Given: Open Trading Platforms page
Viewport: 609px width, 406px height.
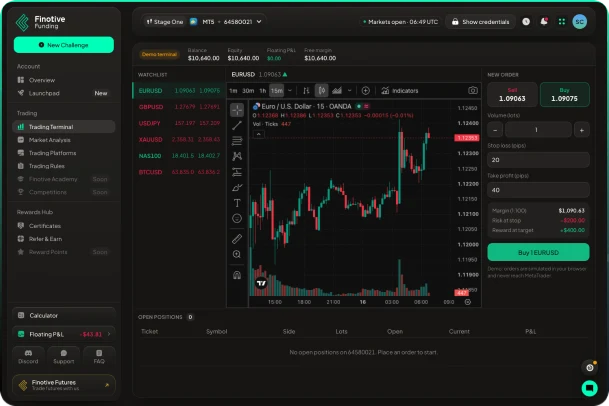Looking at the screenshot, I should pos(64,153).
